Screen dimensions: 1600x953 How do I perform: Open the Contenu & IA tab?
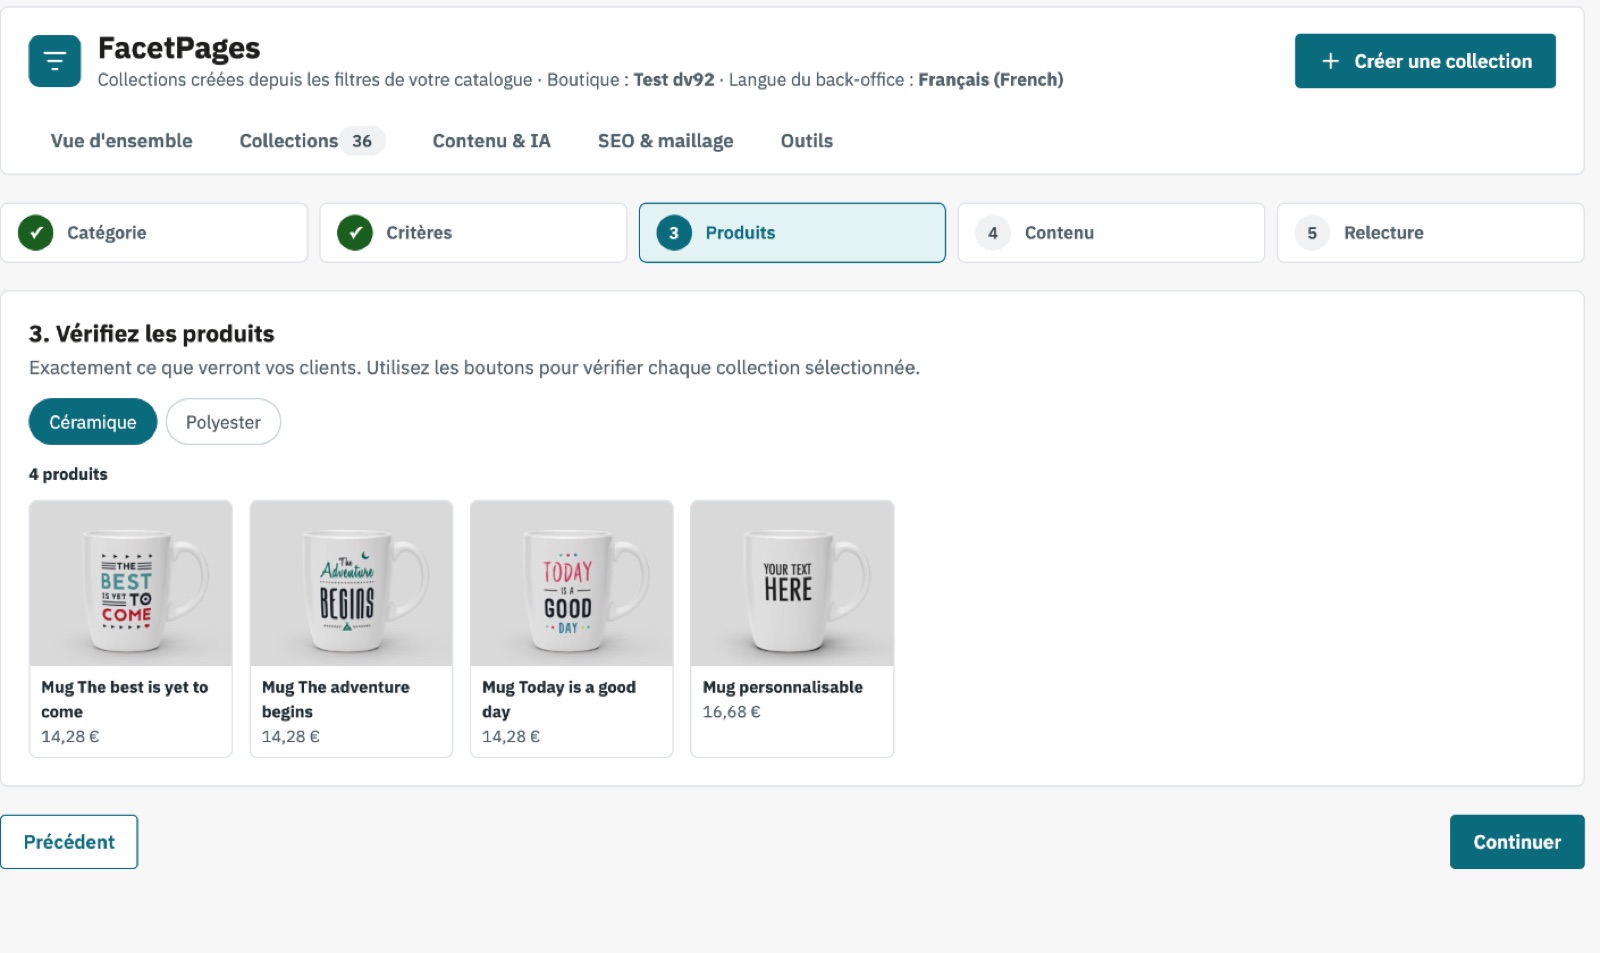[x=491, y=141]
